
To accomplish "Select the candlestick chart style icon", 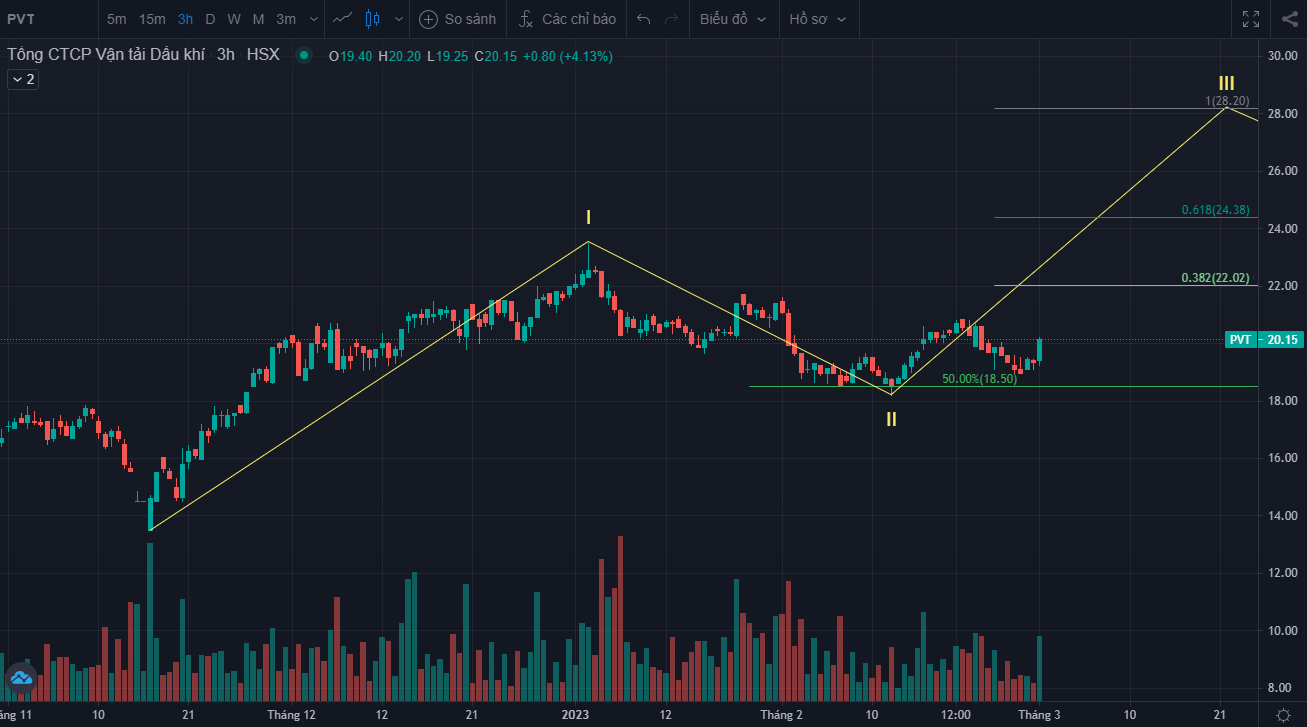I will click(x=373, y=19).
